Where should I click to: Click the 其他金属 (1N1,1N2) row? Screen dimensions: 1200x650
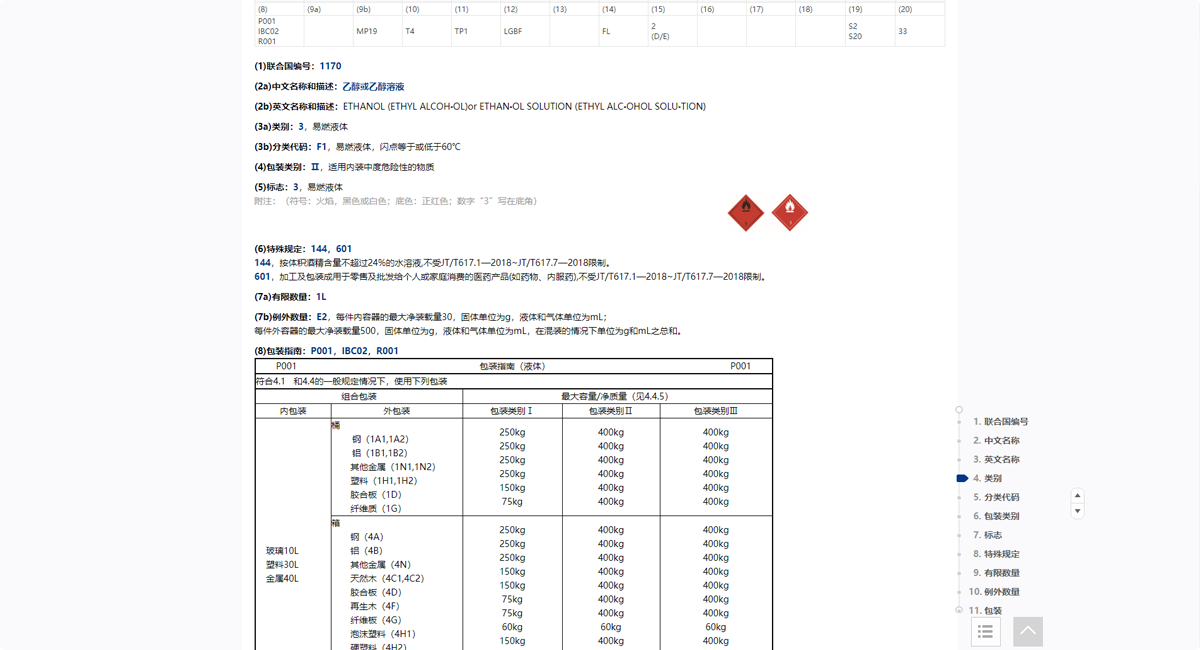[393, 467]
